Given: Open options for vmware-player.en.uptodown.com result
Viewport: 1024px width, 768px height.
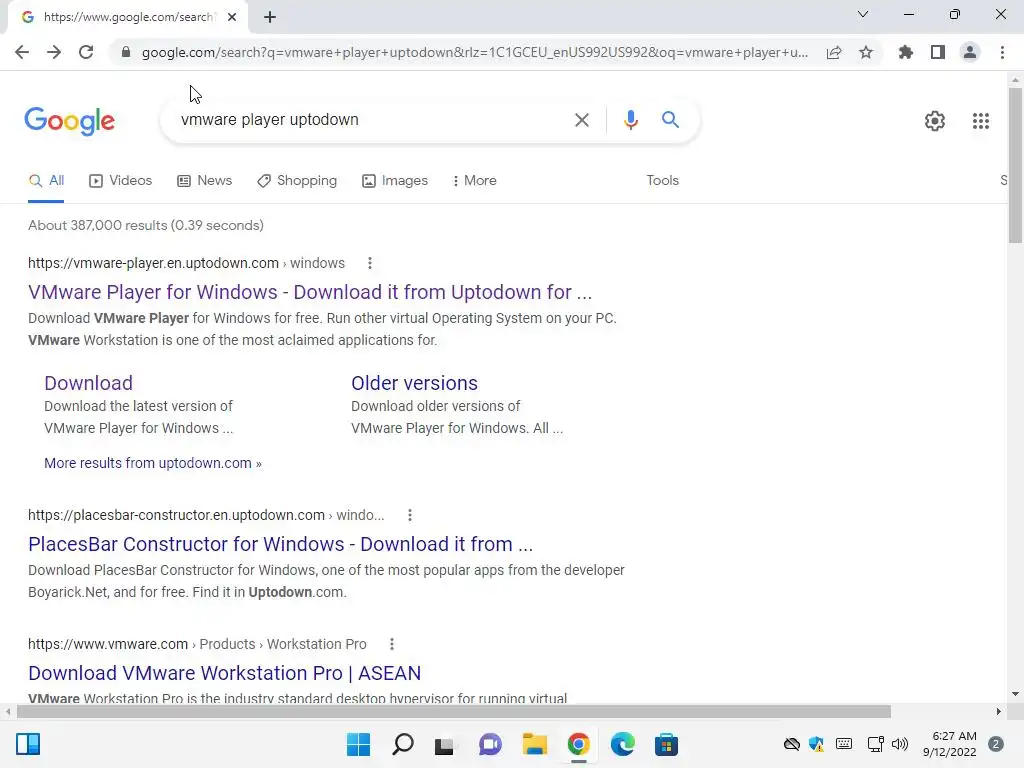Looking at the screenshot, I should click(x=370, y=263).
